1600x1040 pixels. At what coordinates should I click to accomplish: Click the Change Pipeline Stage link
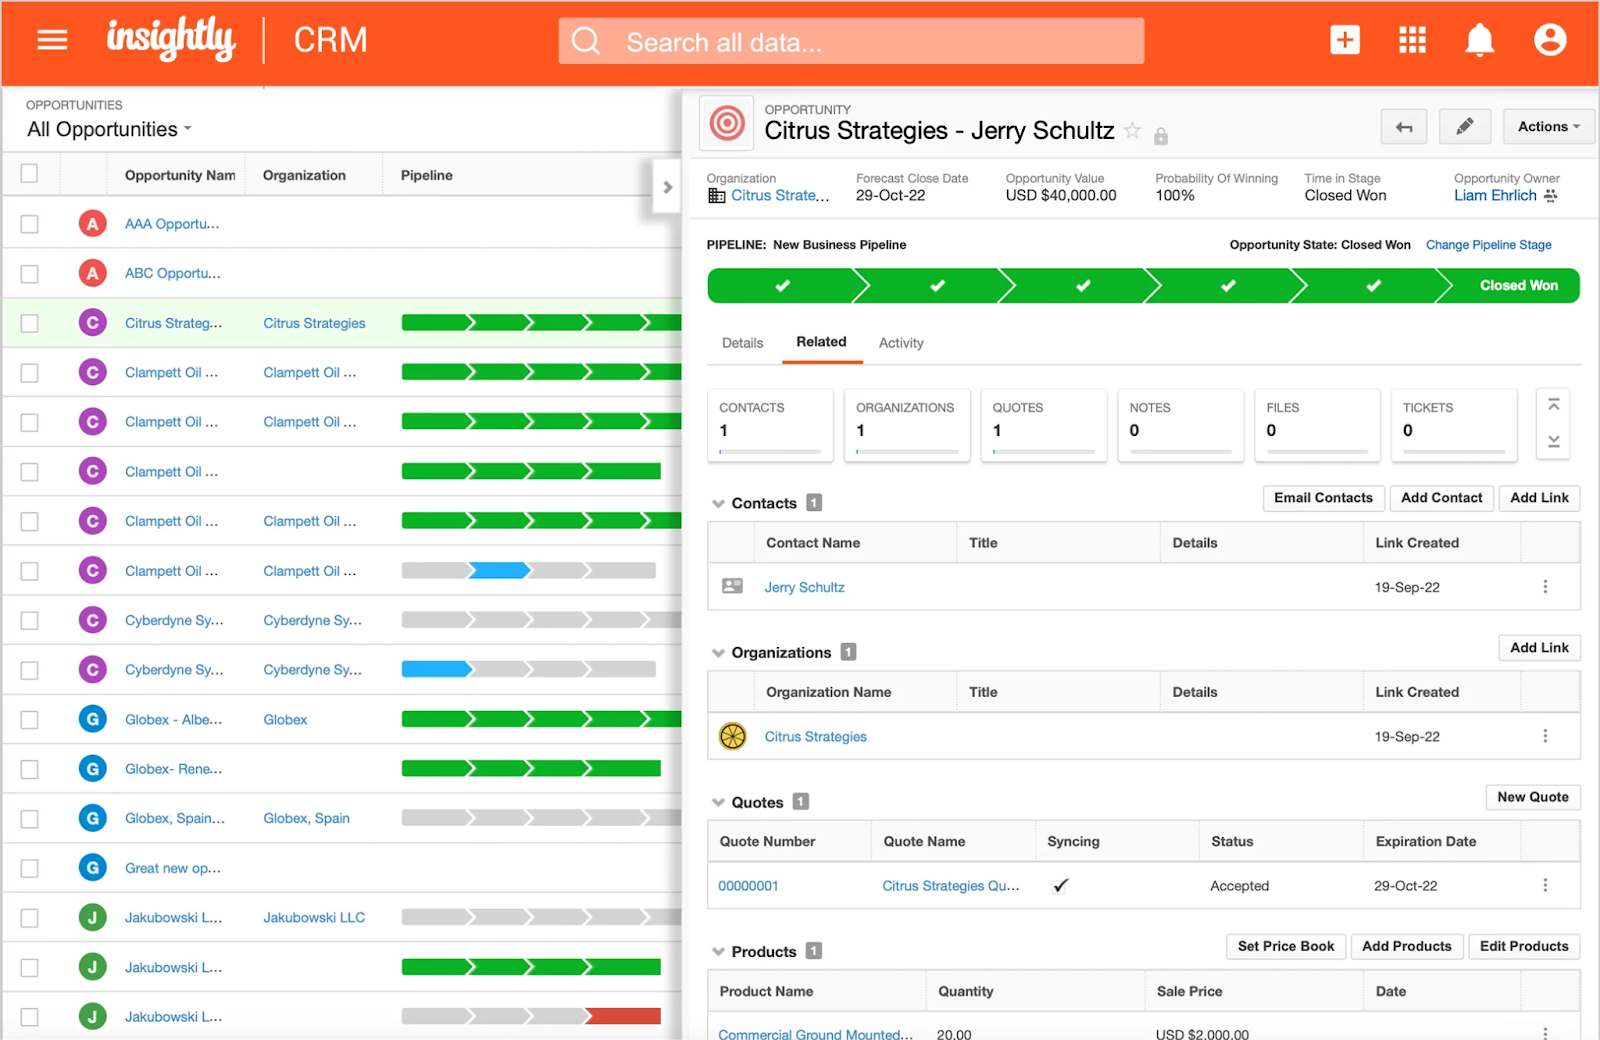click(x=1488, y=244)
